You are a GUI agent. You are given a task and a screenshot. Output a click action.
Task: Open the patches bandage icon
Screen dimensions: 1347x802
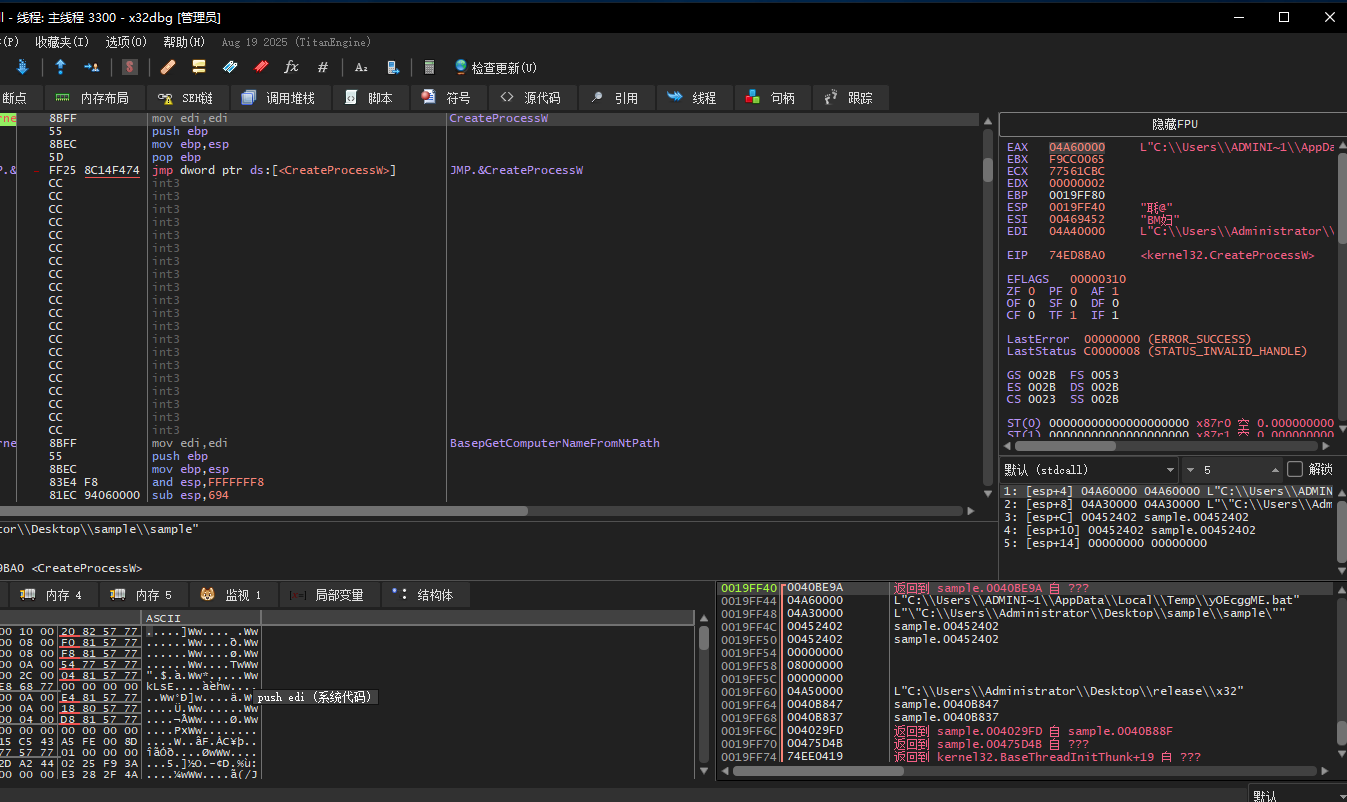coord(168,67)
